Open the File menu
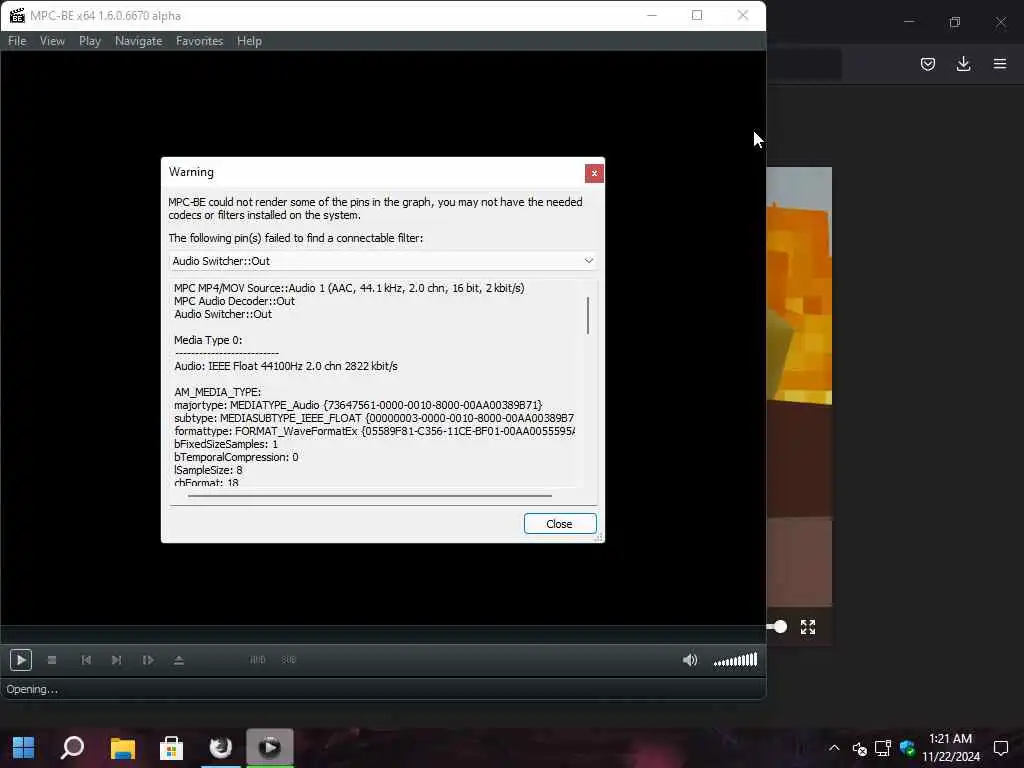This screenshot has width=1024, height=768. (17, 40)
